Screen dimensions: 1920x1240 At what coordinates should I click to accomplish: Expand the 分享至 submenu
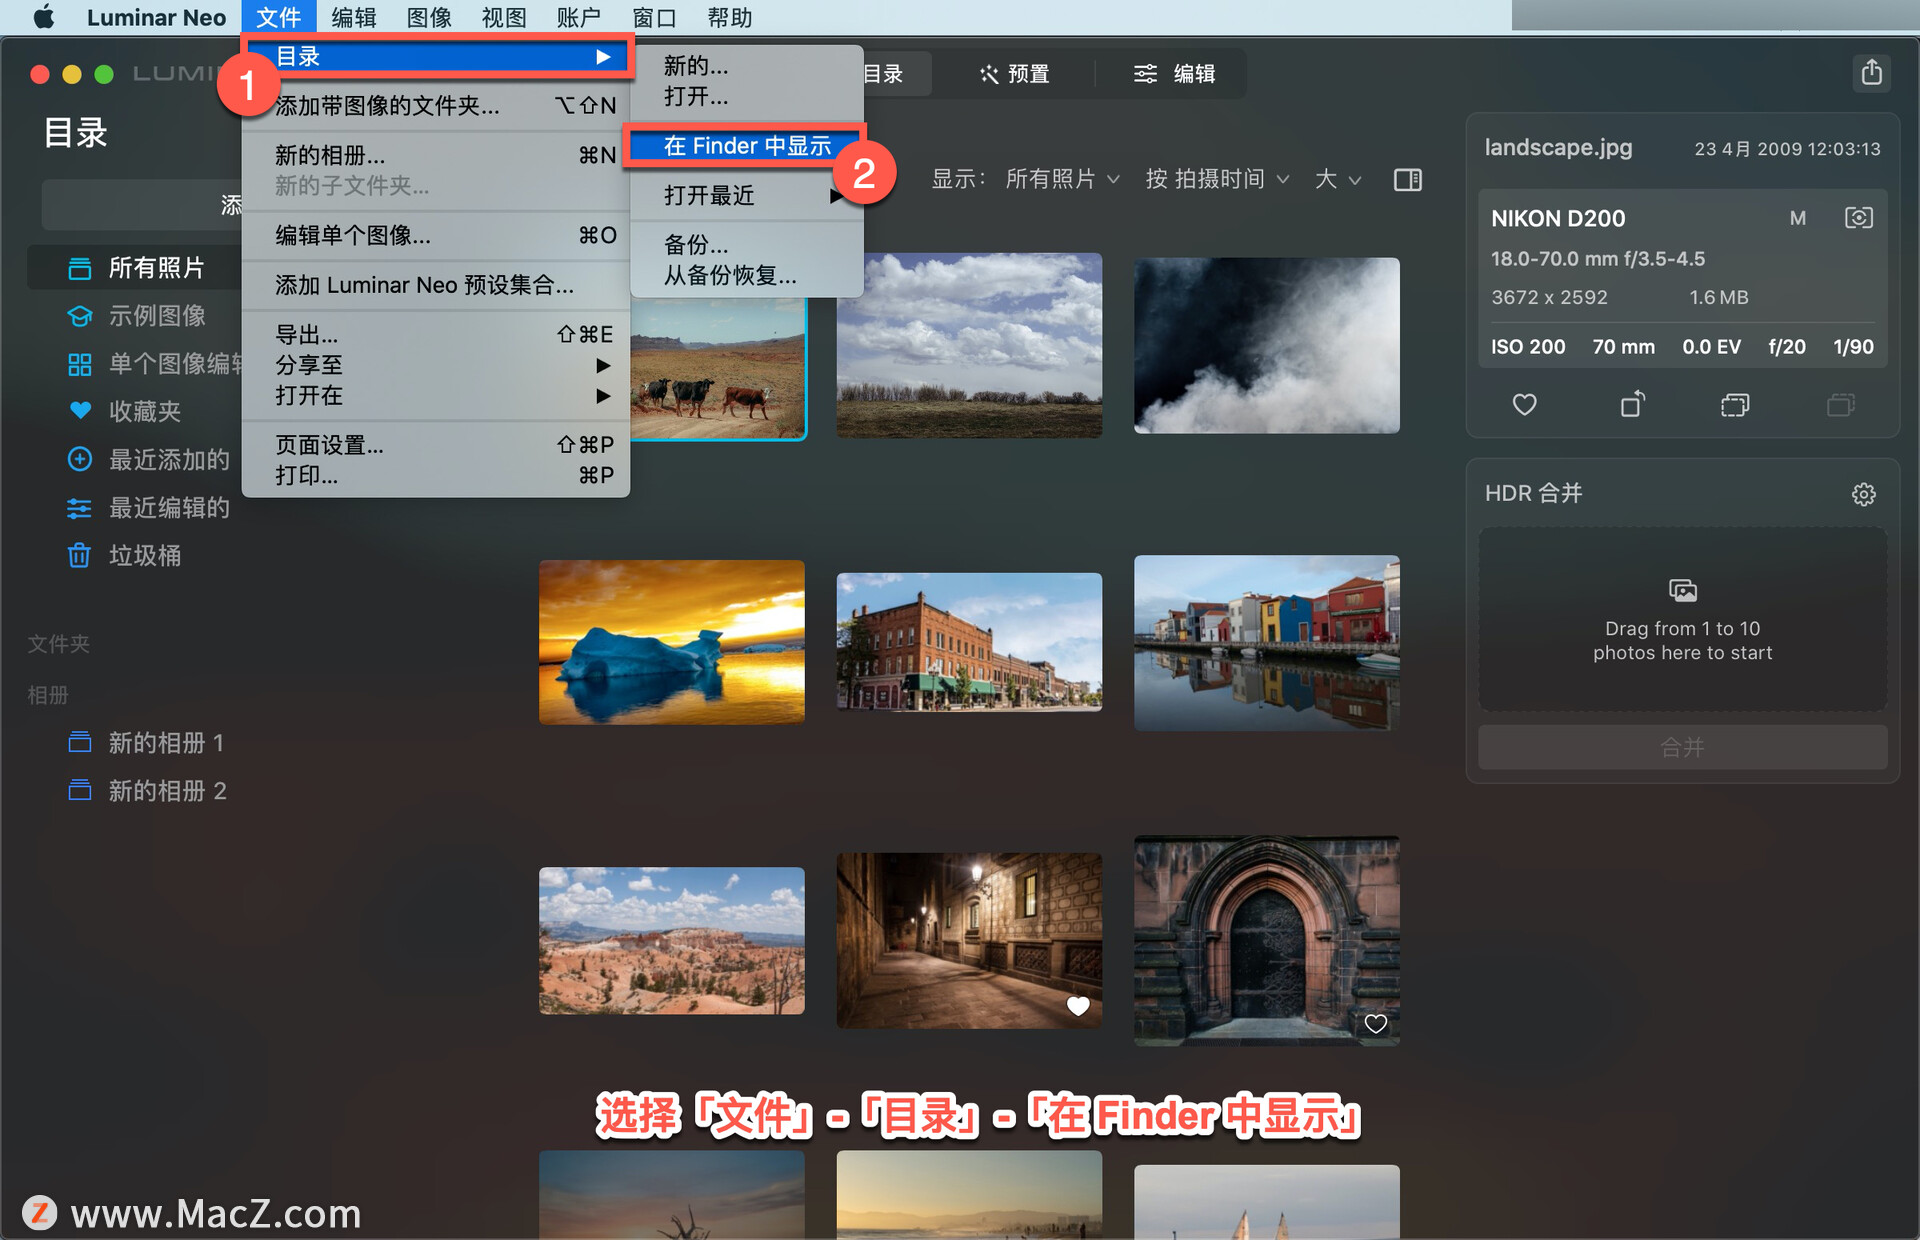436,365
